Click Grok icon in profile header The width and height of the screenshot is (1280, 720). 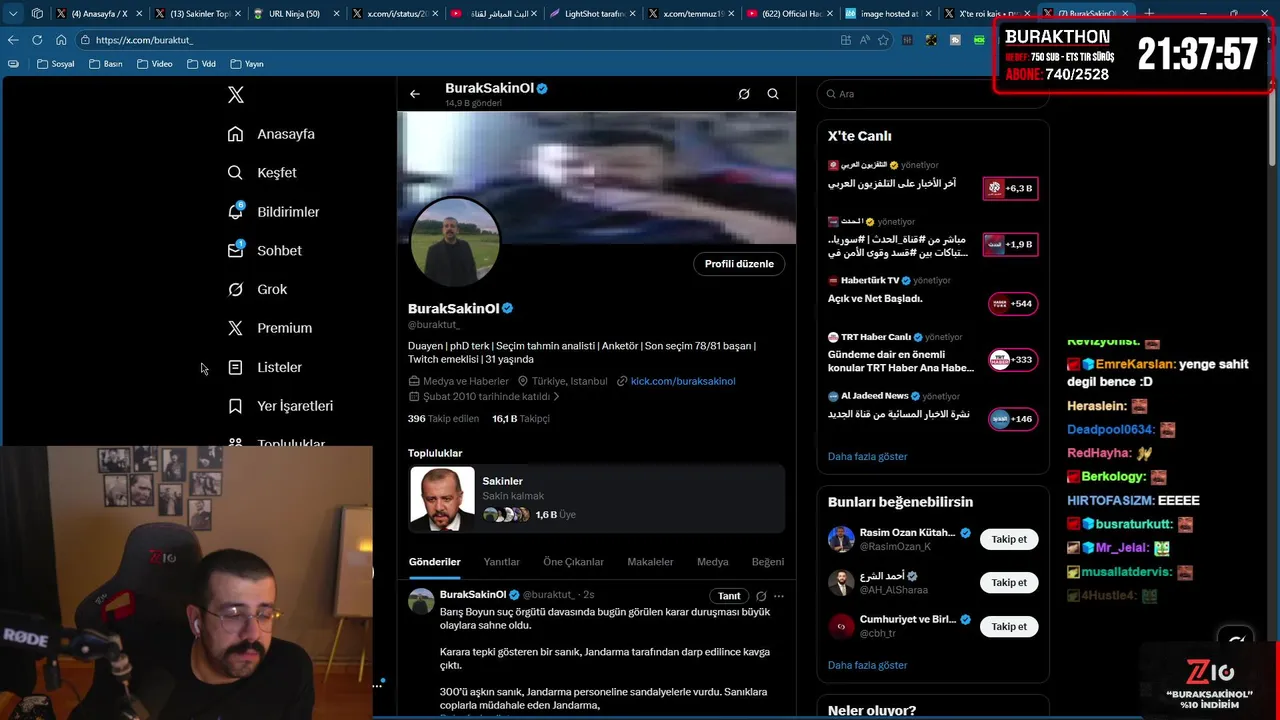(744, 94)
